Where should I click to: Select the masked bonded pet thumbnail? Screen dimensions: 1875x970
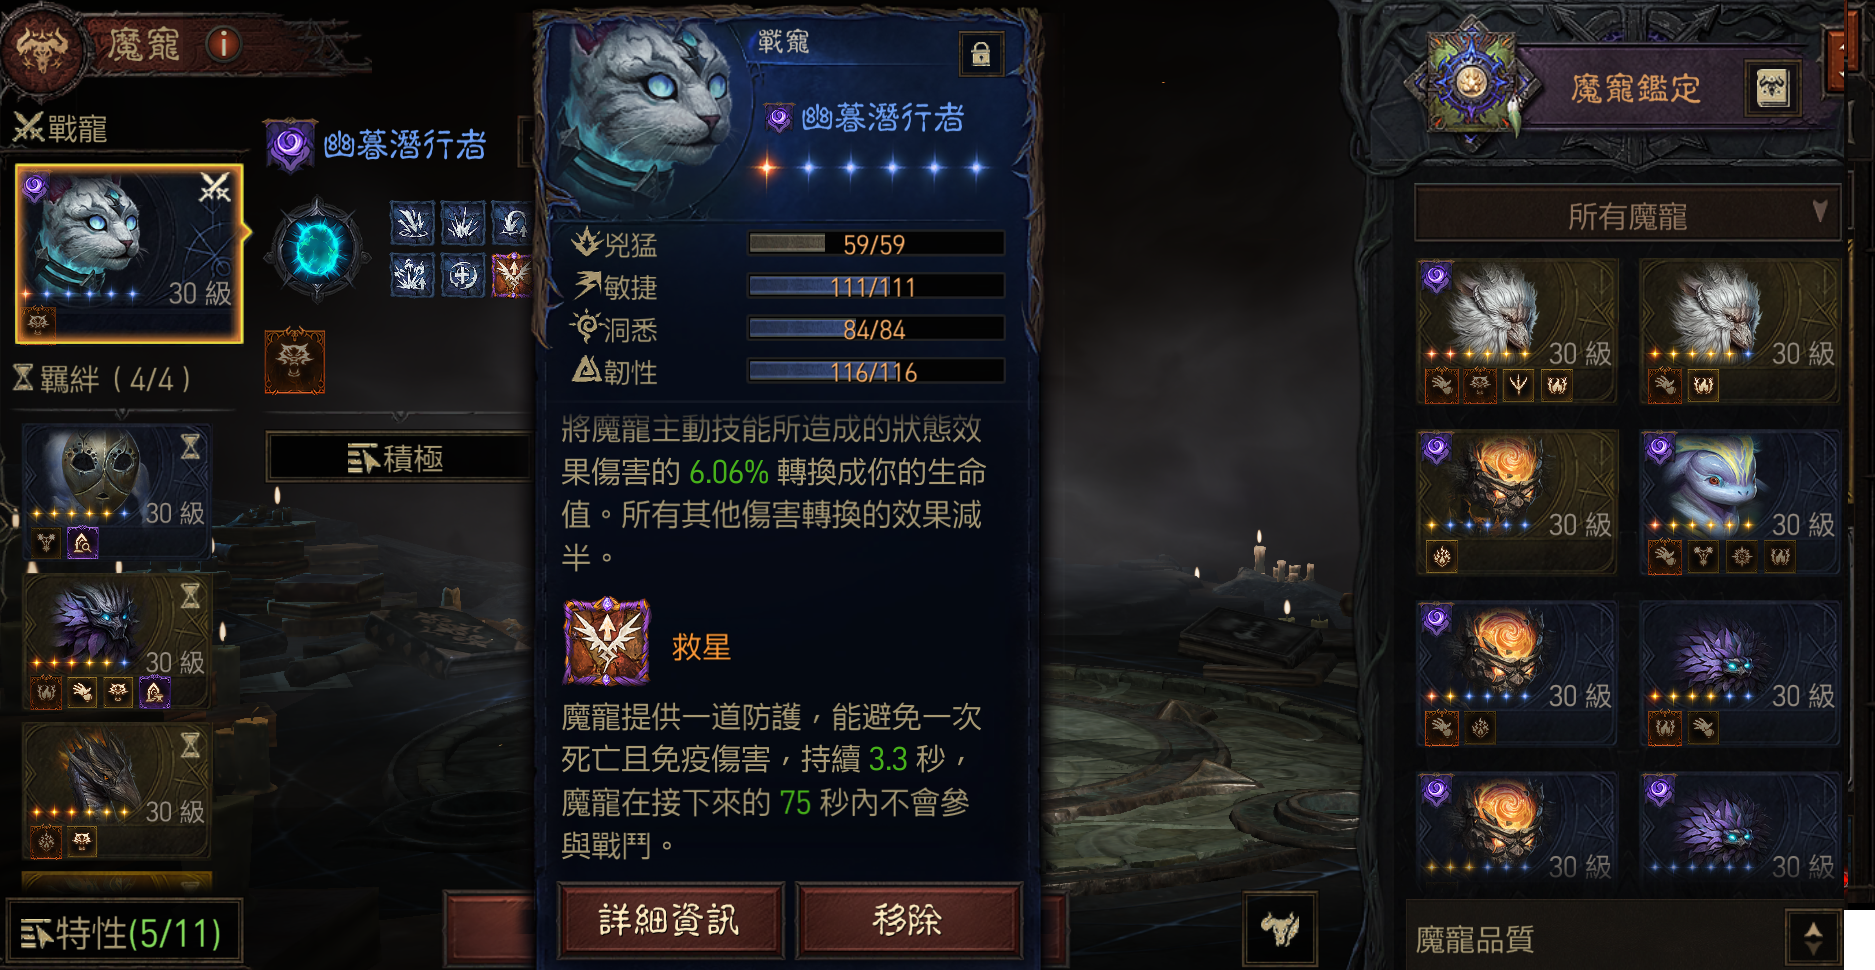coord(117,490)
